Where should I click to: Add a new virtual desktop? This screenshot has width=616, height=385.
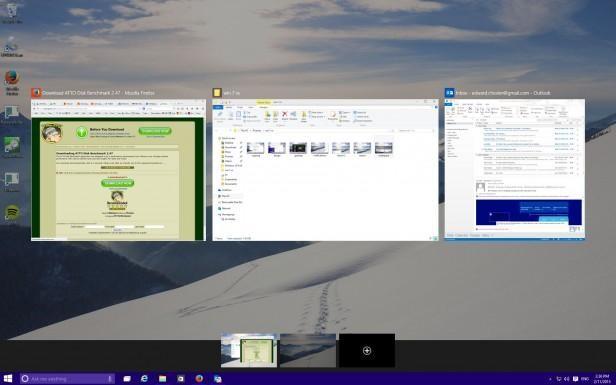(367, 350)
